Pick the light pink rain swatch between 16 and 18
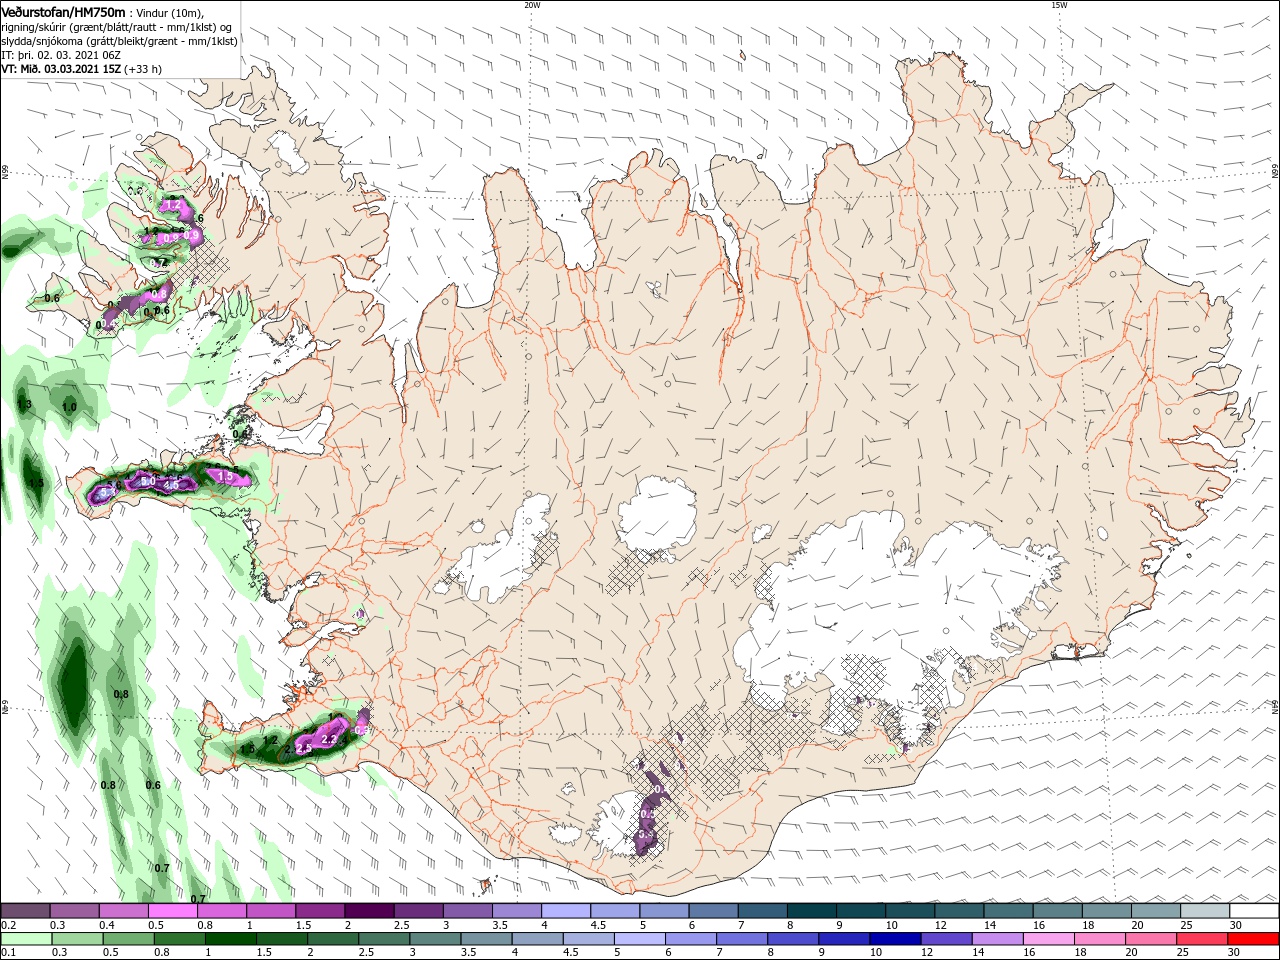Viewport: 1280px width, 960px height. coord(1050,939)
